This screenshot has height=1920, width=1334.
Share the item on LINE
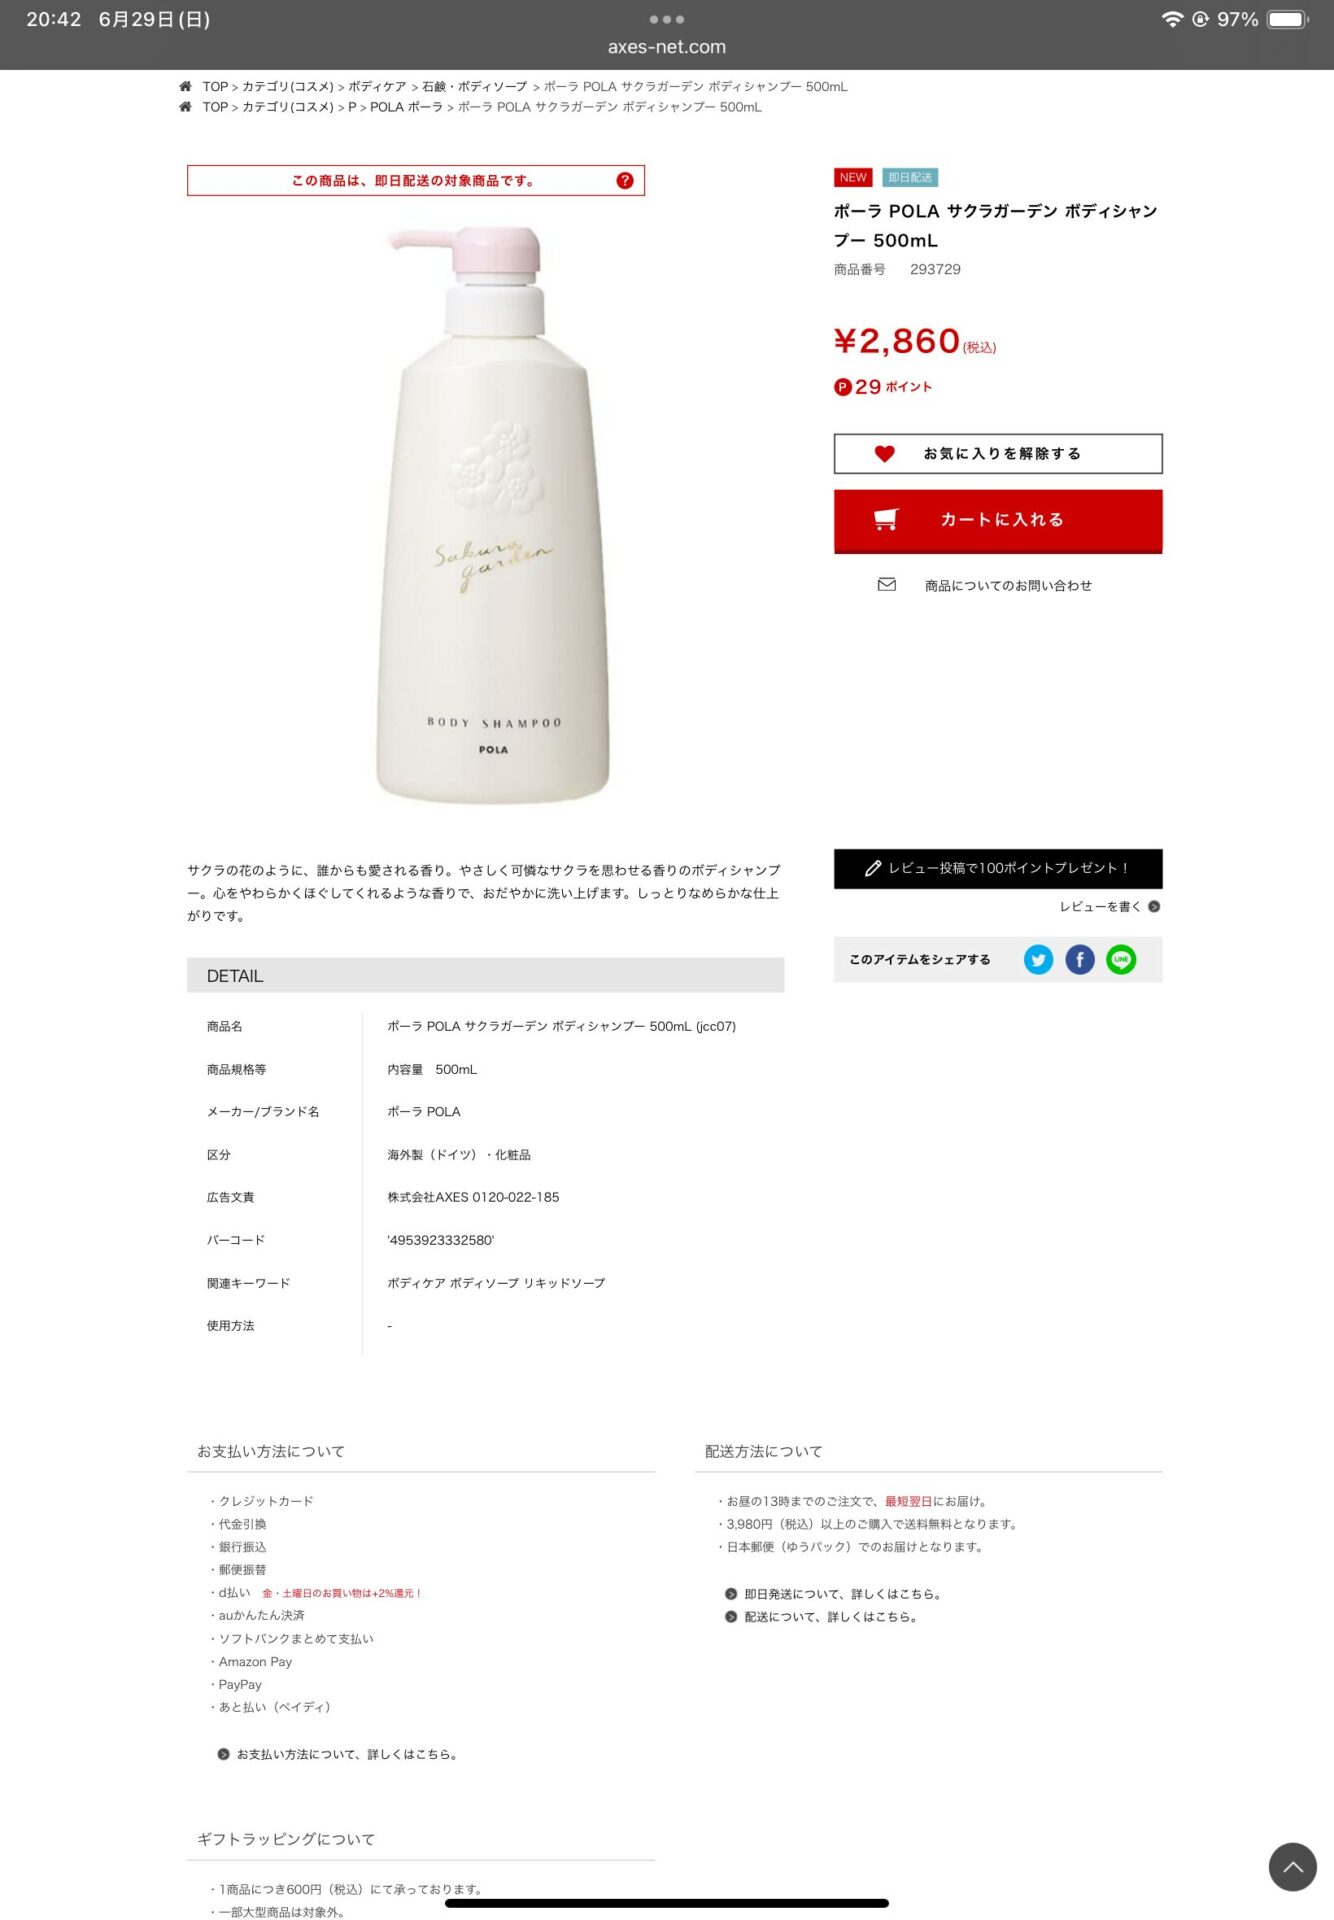(1121, 959)
